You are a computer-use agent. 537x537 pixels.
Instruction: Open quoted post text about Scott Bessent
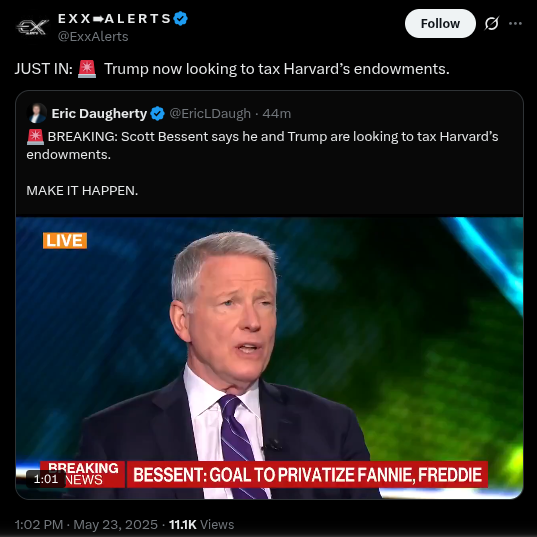262,146
